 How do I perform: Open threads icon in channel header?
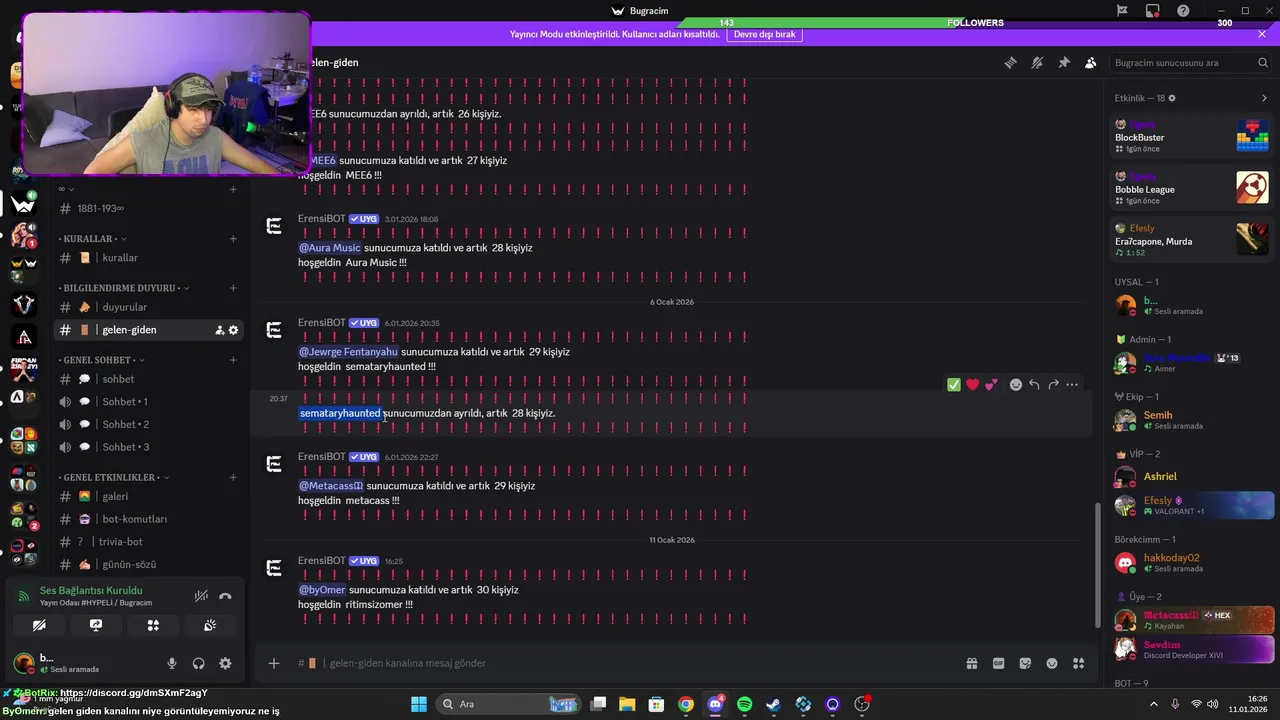pyautogui.click(x=1011, y=62)
